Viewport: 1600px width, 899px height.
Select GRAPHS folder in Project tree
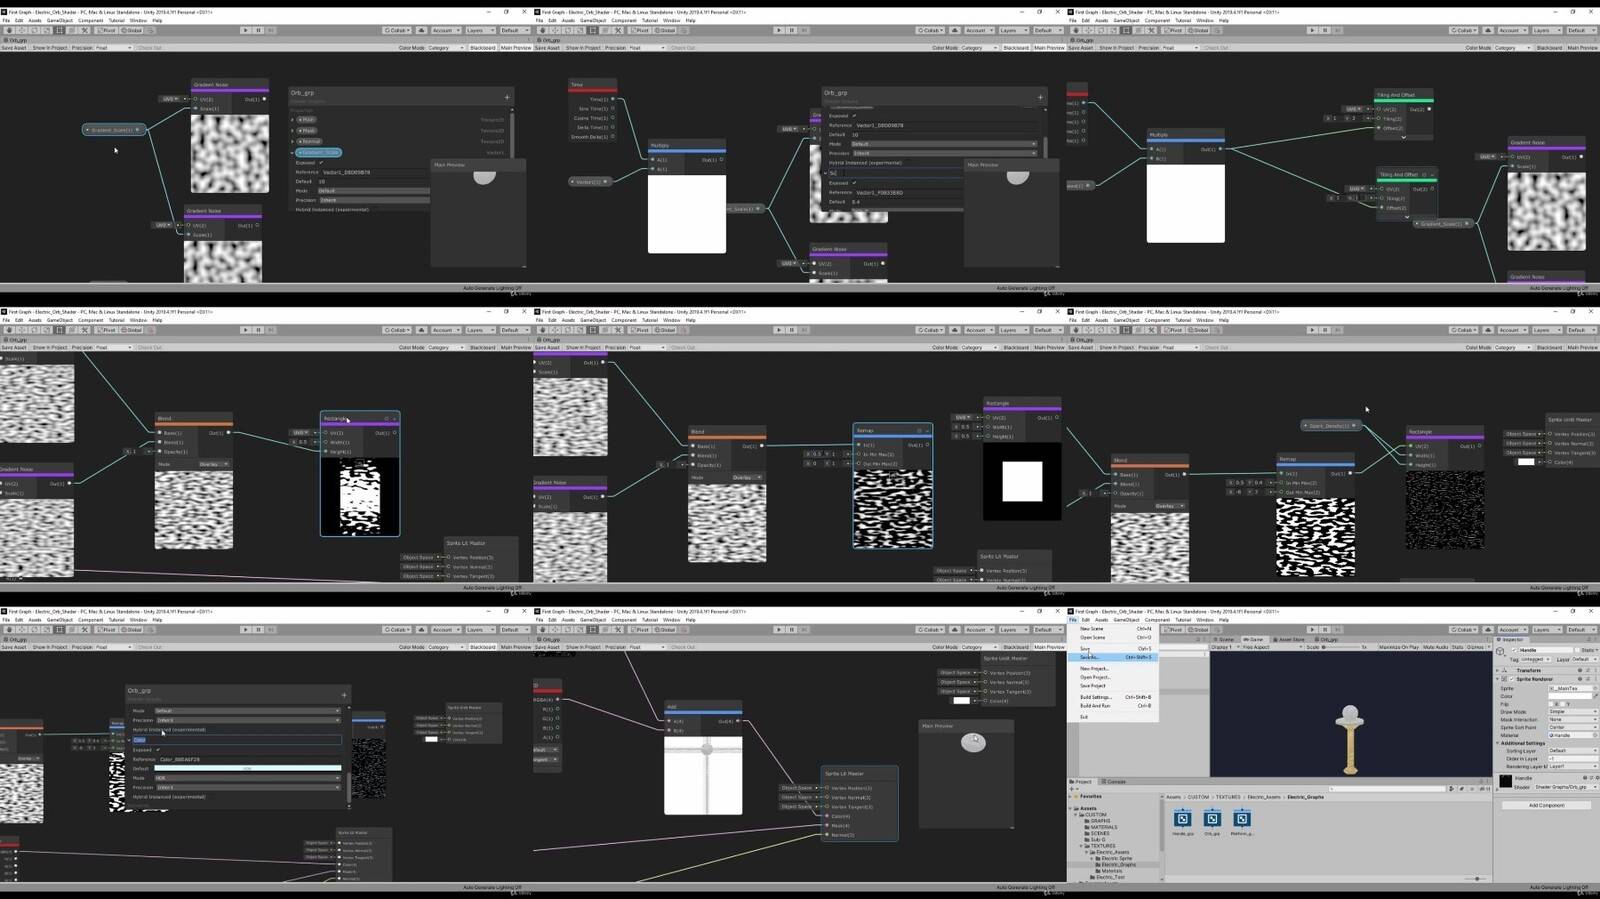click(1097, 821)
